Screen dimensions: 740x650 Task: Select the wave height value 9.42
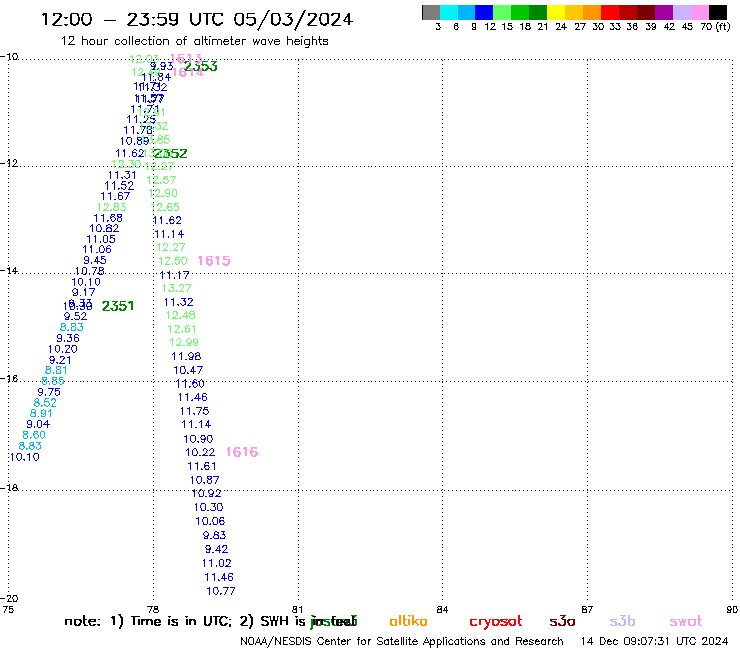click(217, 549)
